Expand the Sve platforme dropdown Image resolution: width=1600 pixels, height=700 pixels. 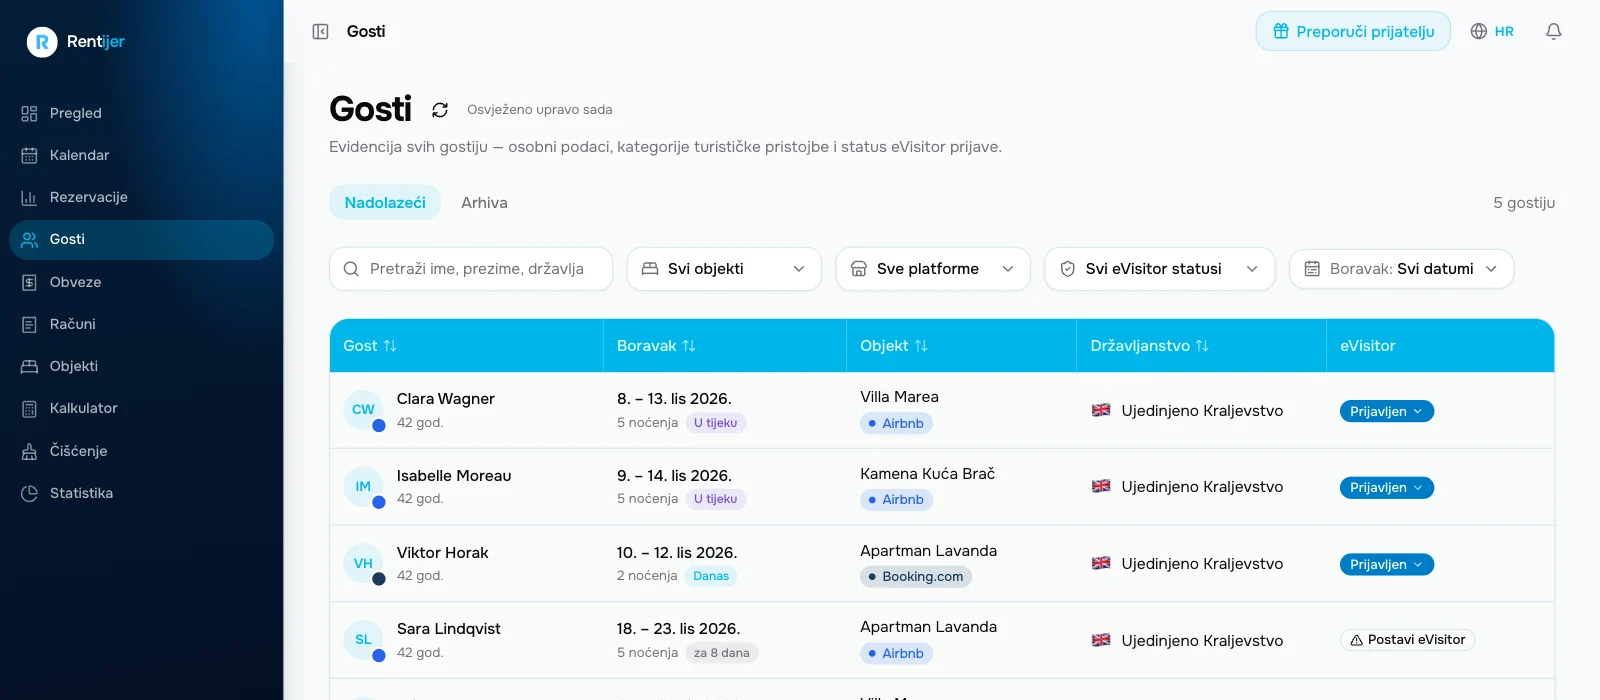[933, 269]
